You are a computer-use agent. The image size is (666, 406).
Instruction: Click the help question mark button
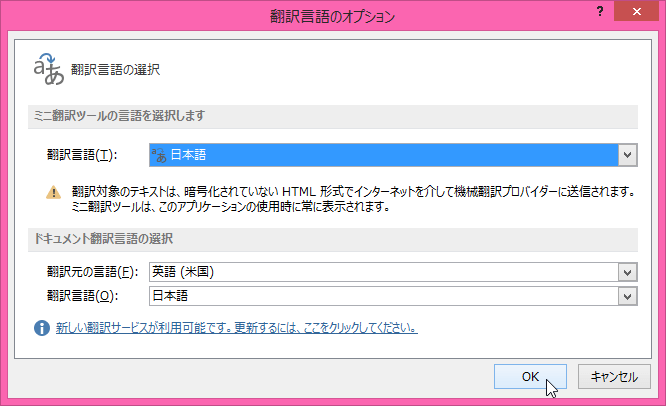coord(599,11)
